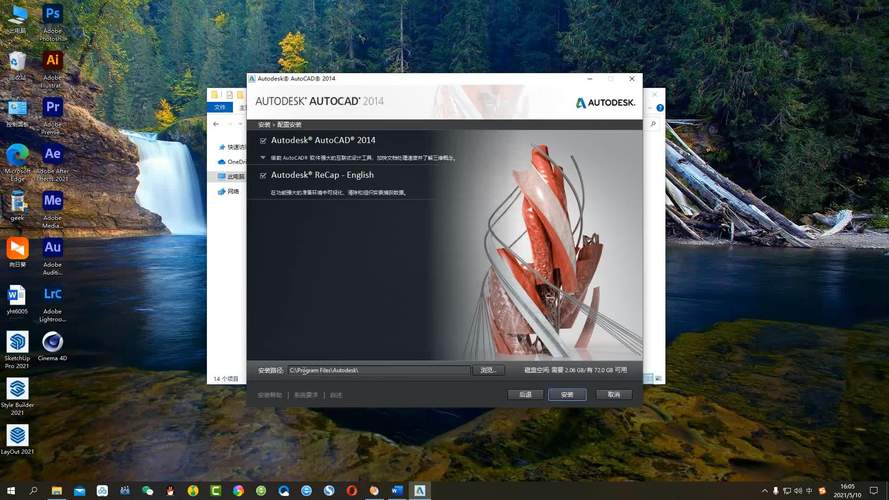Uncheck Autodesk ReCap - English checkbox

click(x=263, y=175)
